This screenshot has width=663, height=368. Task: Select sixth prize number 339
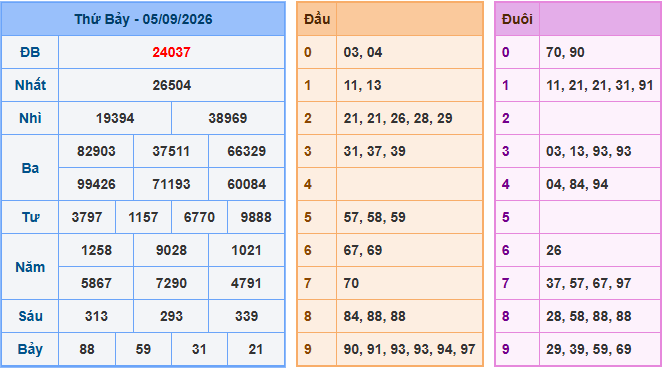click(x=247, y=316)
